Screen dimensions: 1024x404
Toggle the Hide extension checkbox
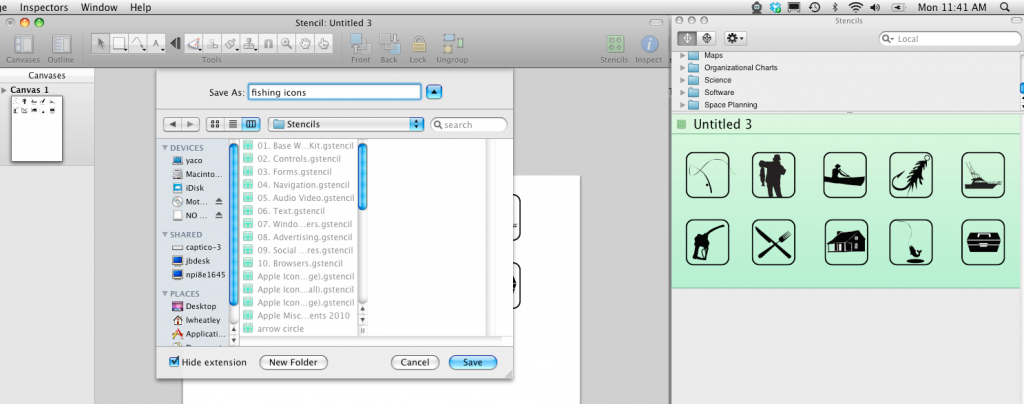174,362
